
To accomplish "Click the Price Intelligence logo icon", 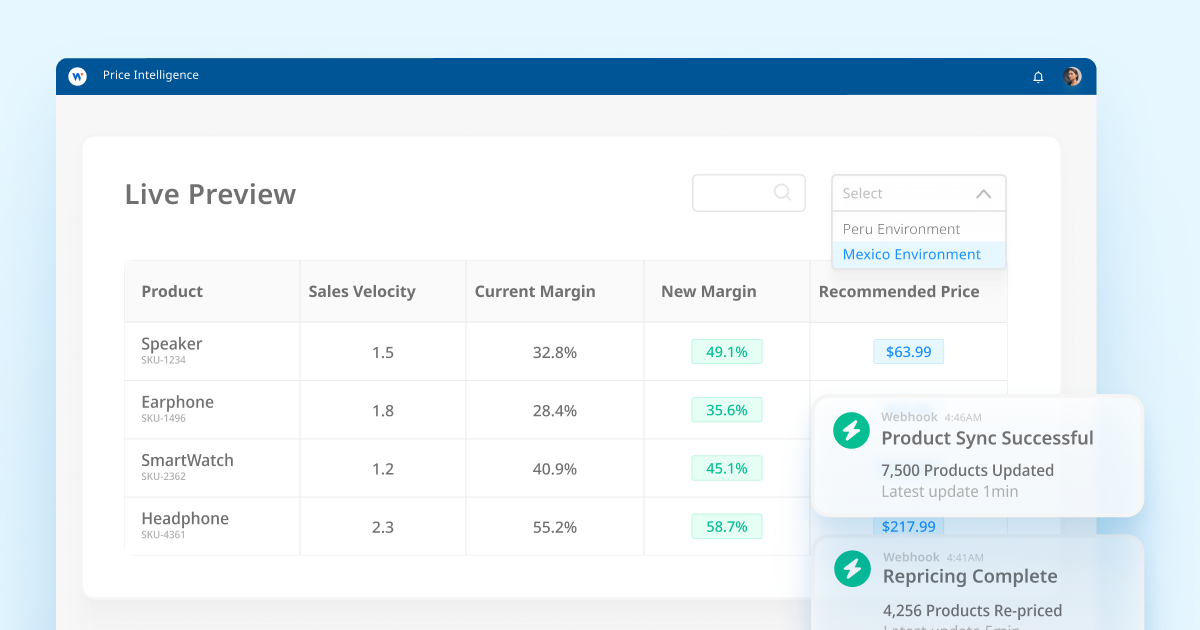I will (77, 76).
